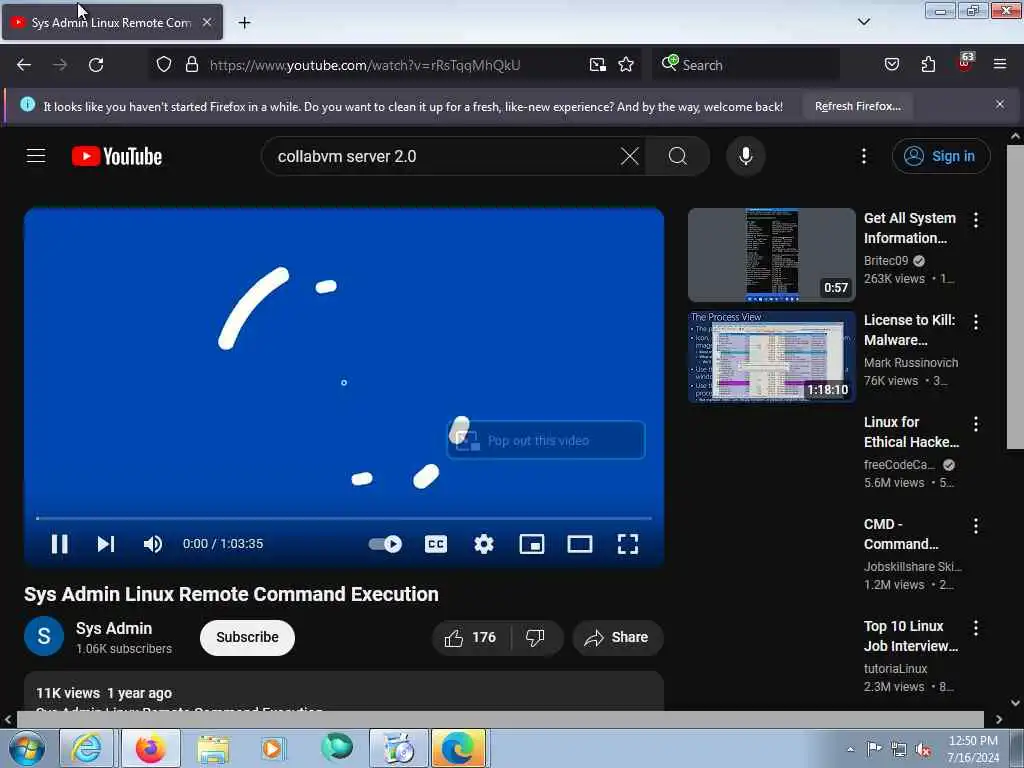View site security lock info
This screenshot has height=768, width=1024.
pos(191,65)
